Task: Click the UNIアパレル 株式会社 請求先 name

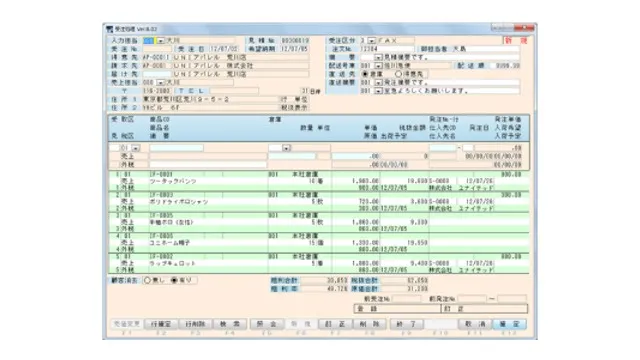Action: pos(214,66)
